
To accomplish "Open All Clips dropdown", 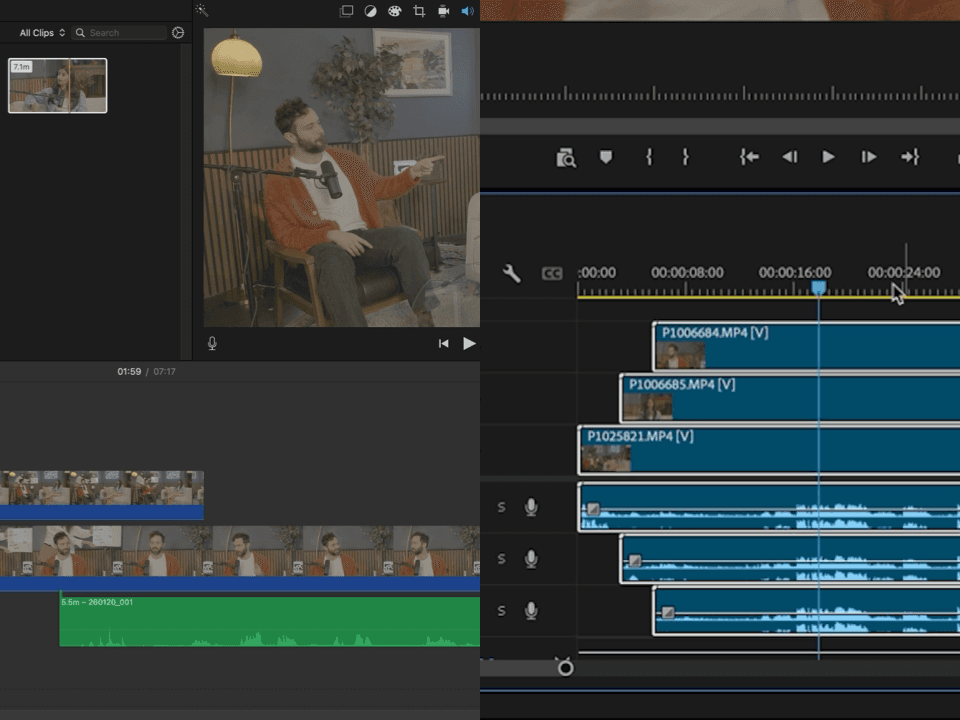I will point(42,32).
